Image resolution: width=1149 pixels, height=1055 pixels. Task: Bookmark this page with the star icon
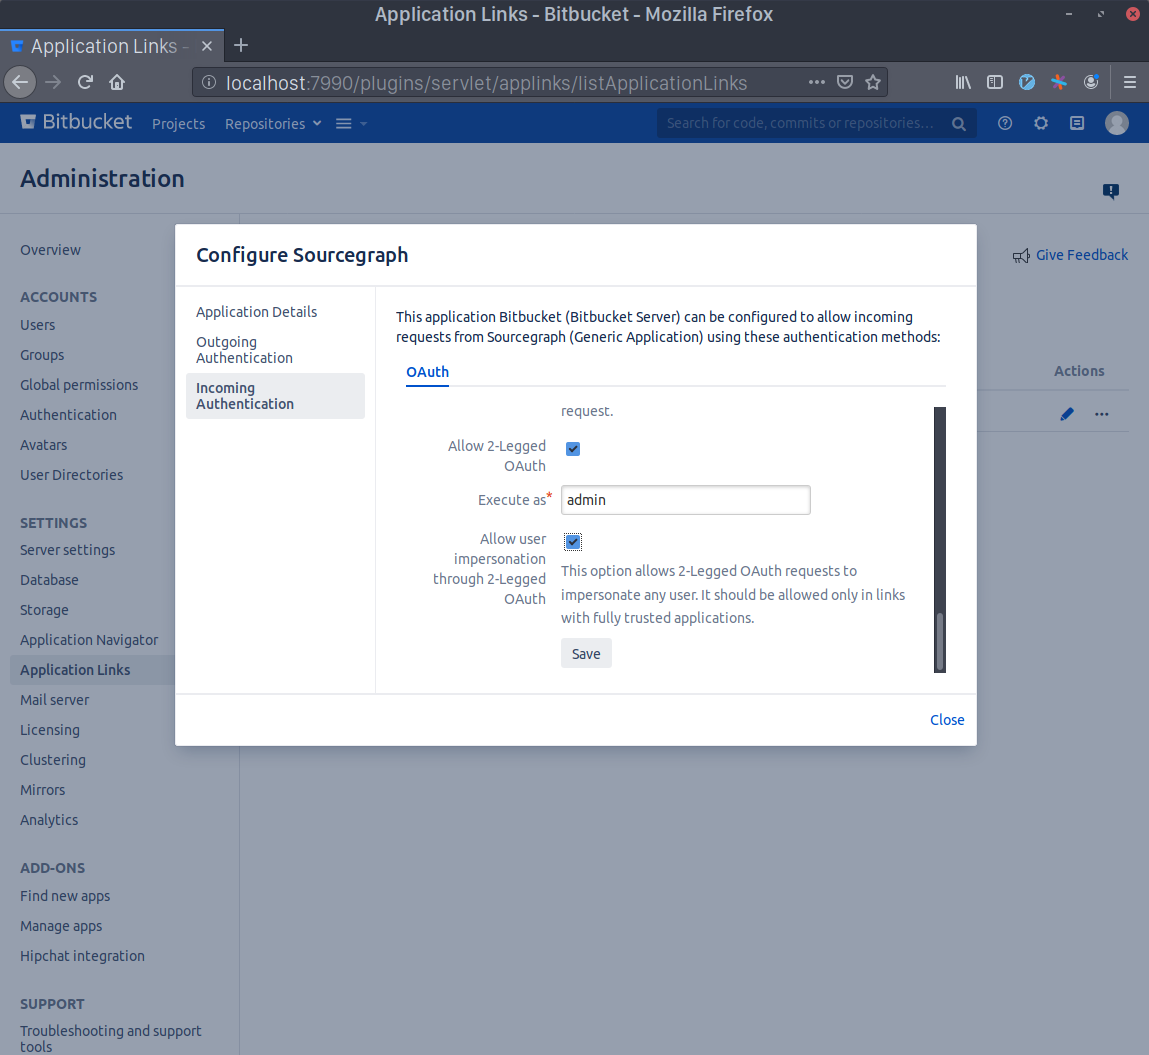[x=873, y=82]
